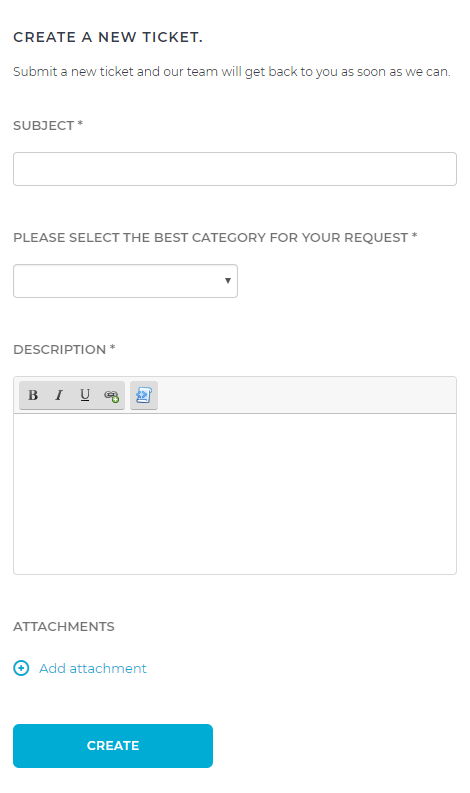470x793 pixels.
Task: Toggle bold formatting in description editor
Action: (x=33, y=395)
